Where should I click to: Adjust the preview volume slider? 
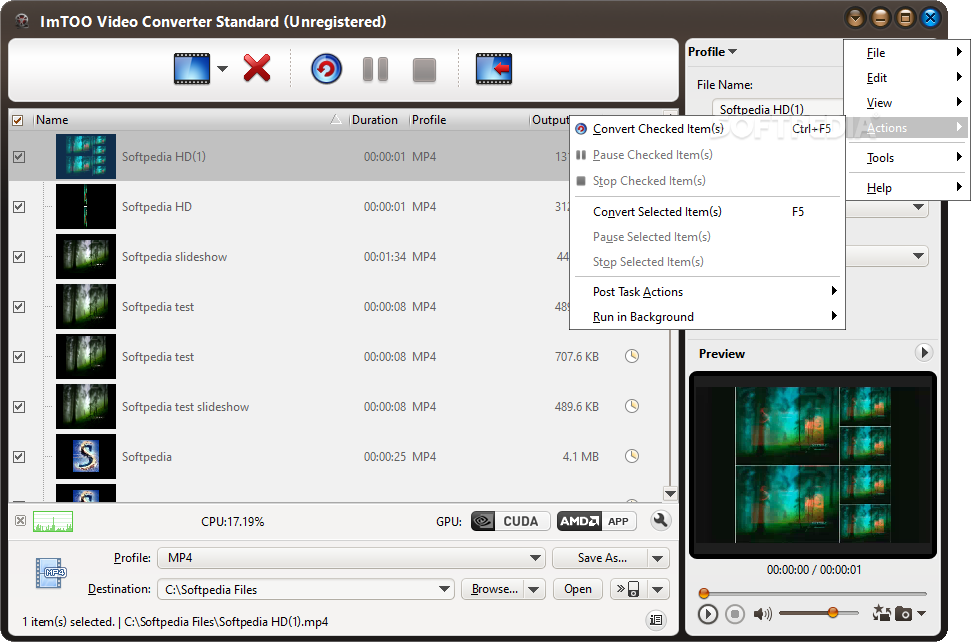pyautogui.click(x=833, y=613)
